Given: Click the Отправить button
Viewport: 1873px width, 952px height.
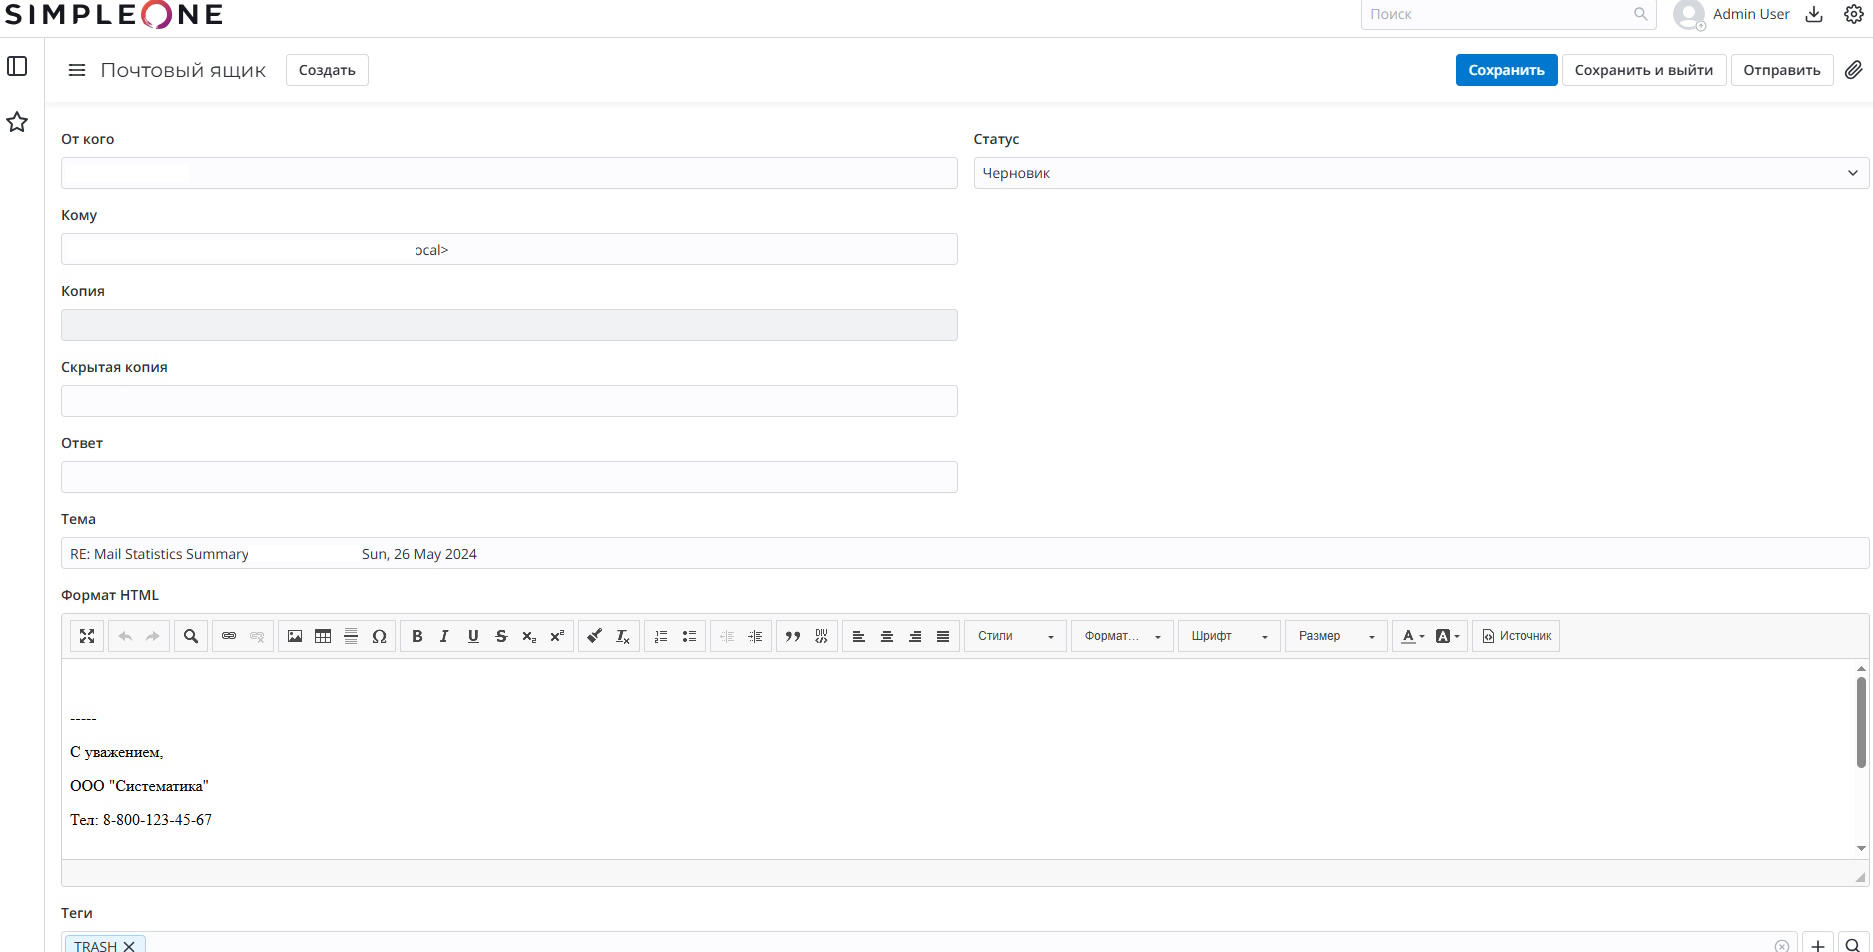Looking at the screenshot, I should click(1781, 70).
